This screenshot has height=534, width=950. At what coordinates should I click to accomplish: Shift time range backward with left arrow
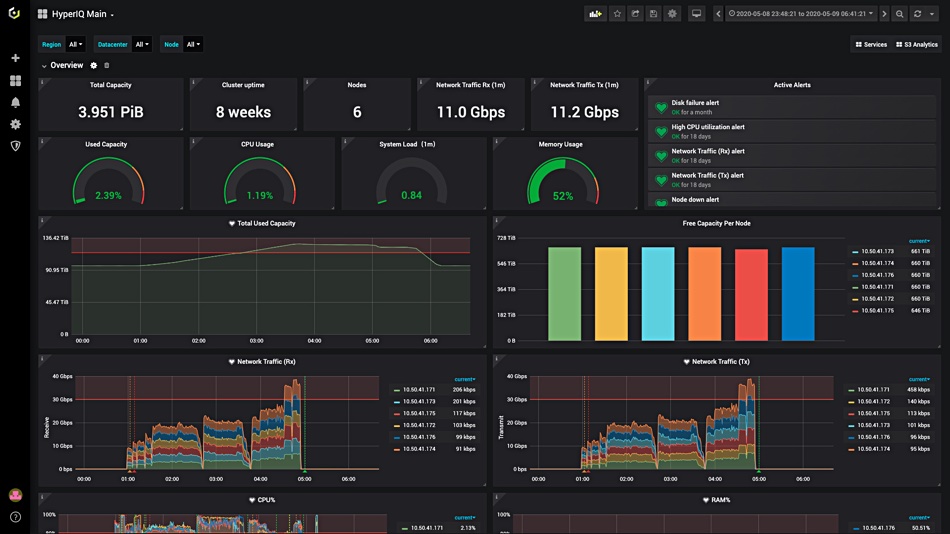[719, 14]
